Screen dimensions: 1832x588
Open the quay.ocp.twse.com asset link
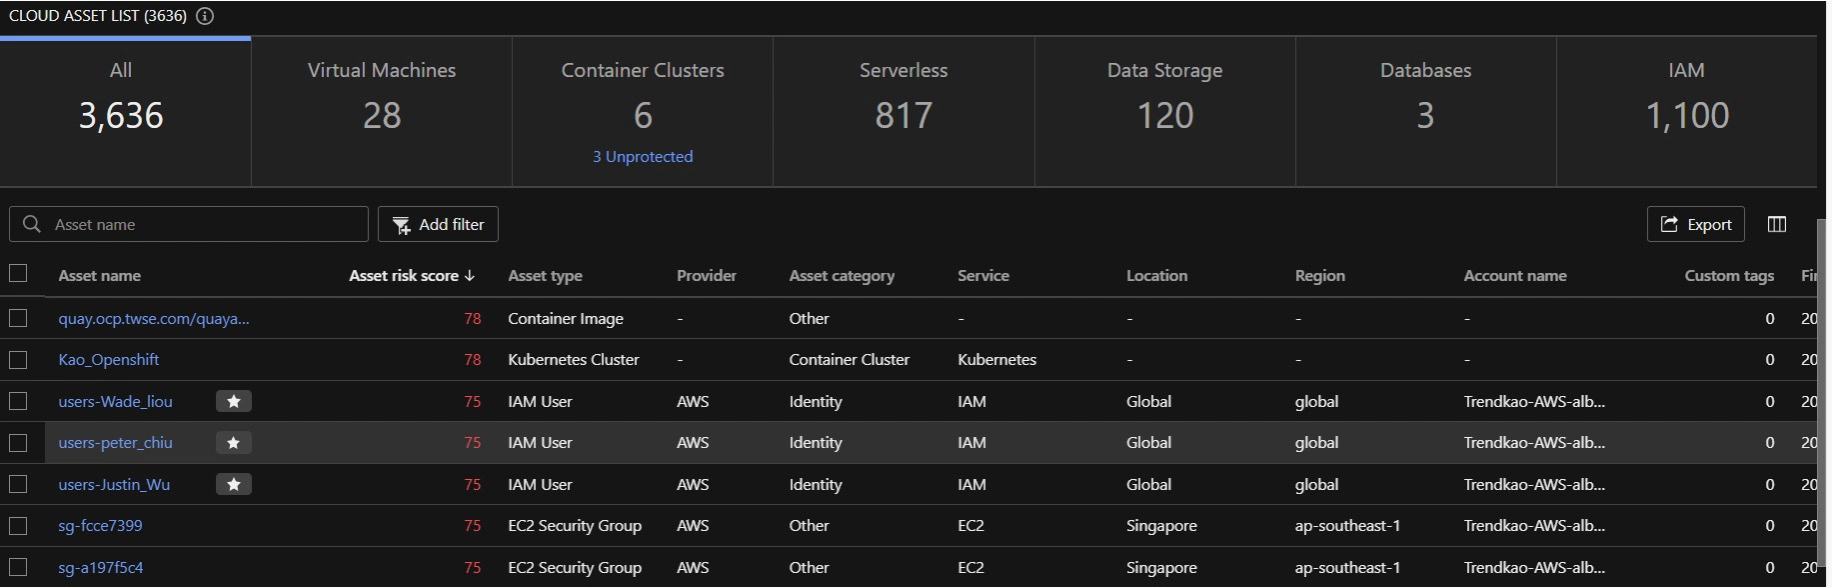point(153,318)
